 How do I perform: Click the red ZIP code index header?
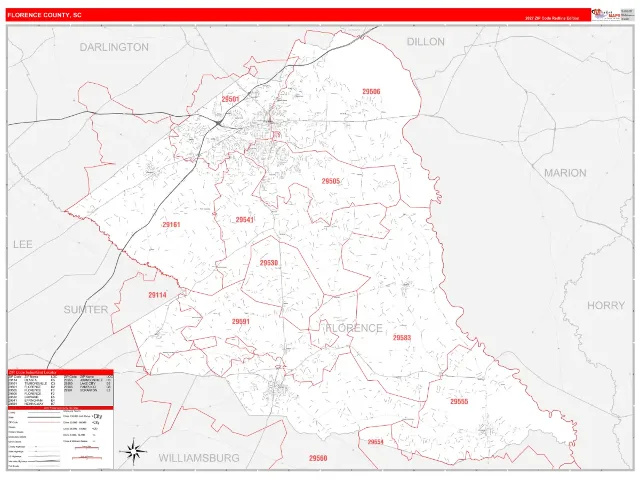pyautogui.click(x=60, y=372)
